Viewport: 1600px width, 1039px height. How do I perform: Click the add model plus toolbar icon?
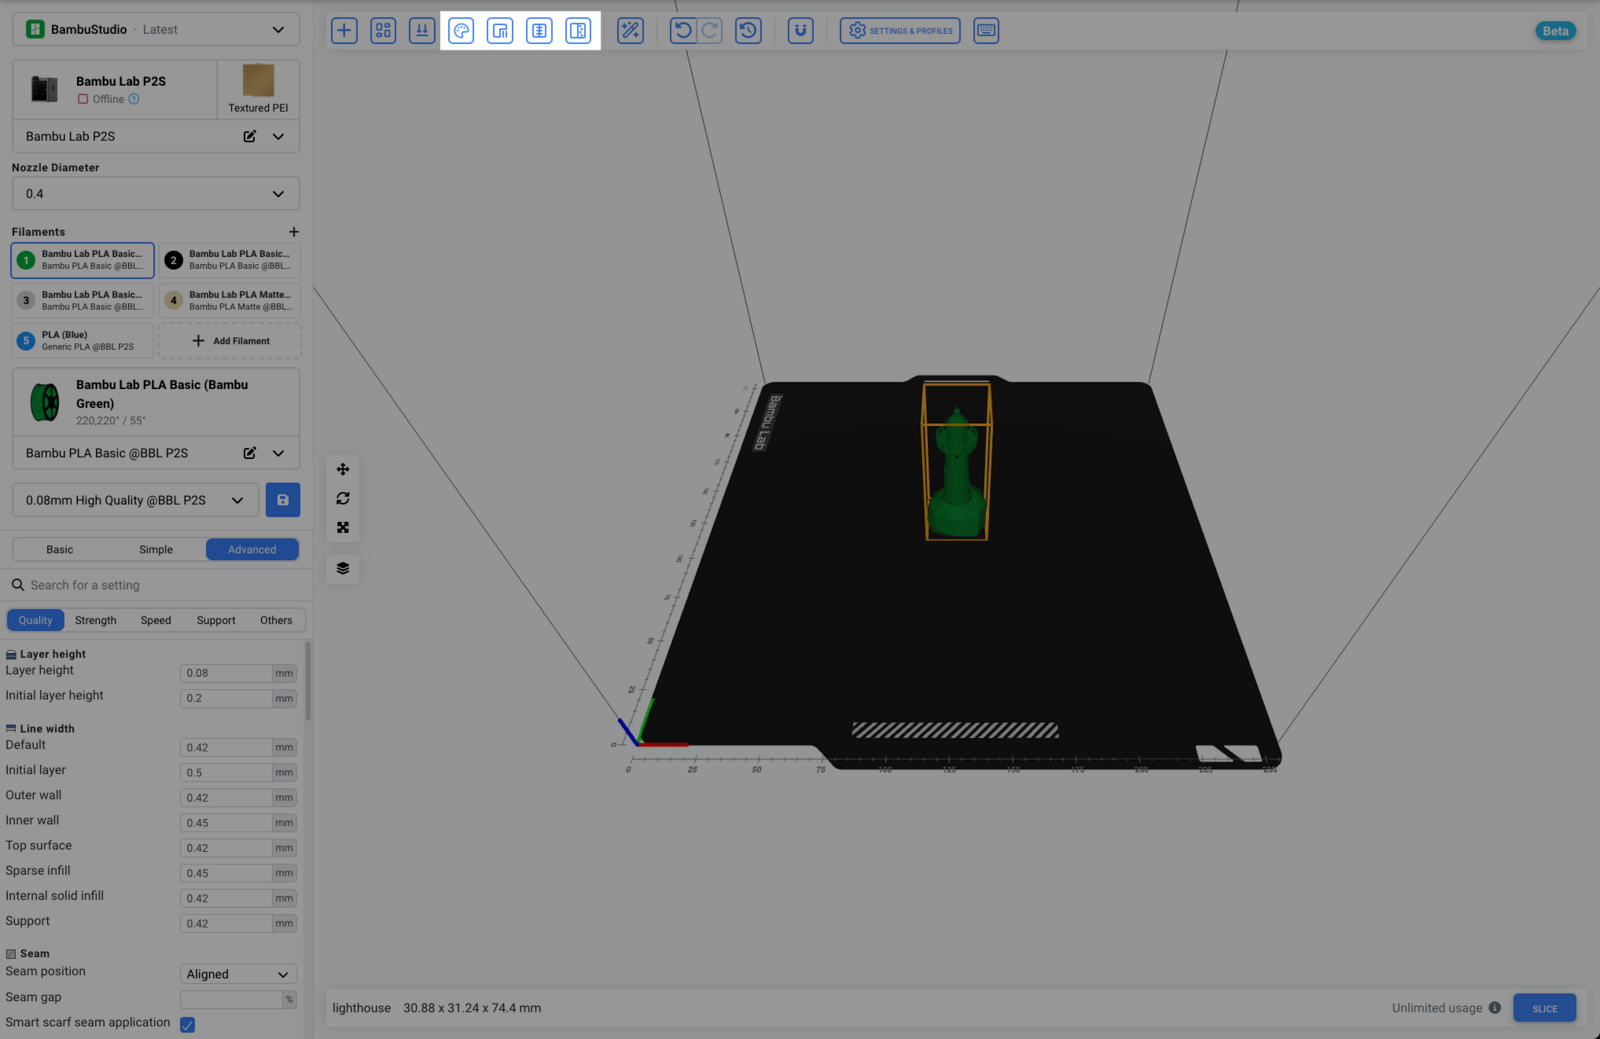(x=344, y=31)
